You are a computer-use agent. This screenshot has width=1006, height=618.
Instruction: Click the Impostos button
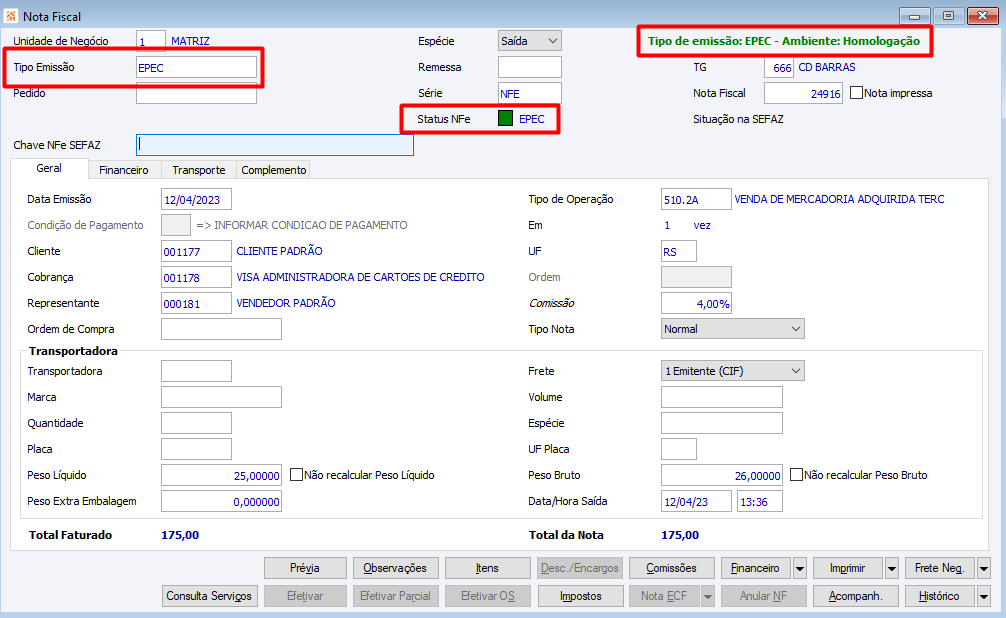click(x=581, y=596)
